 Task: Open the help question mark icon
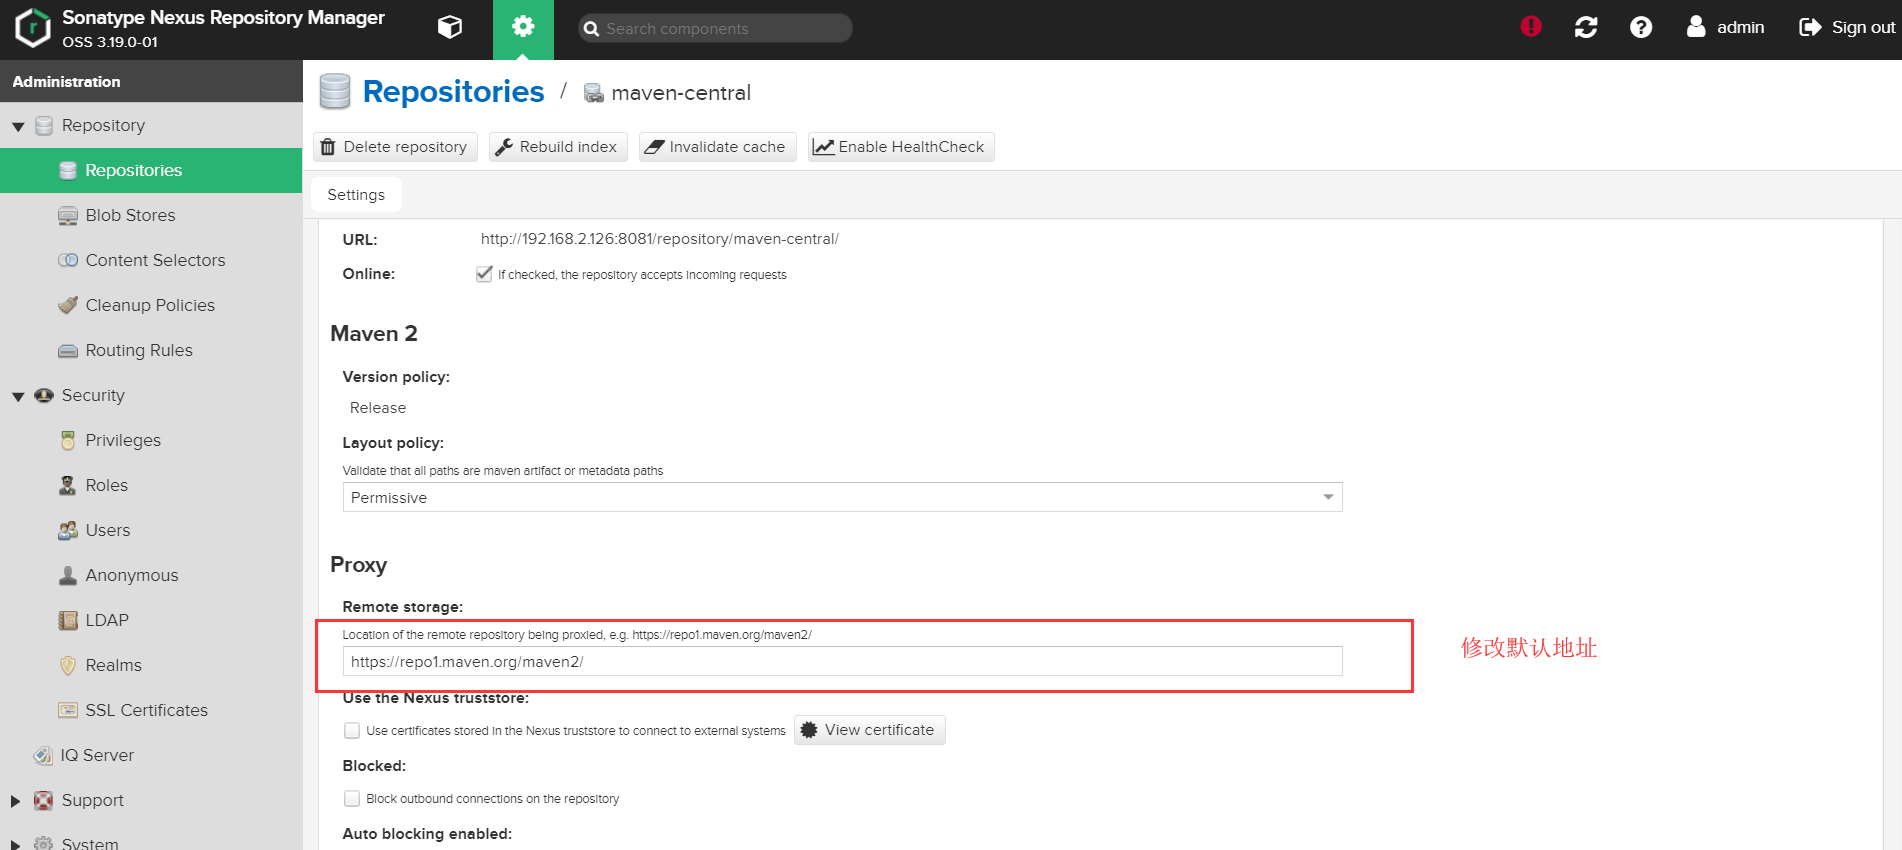point(1641,27)
